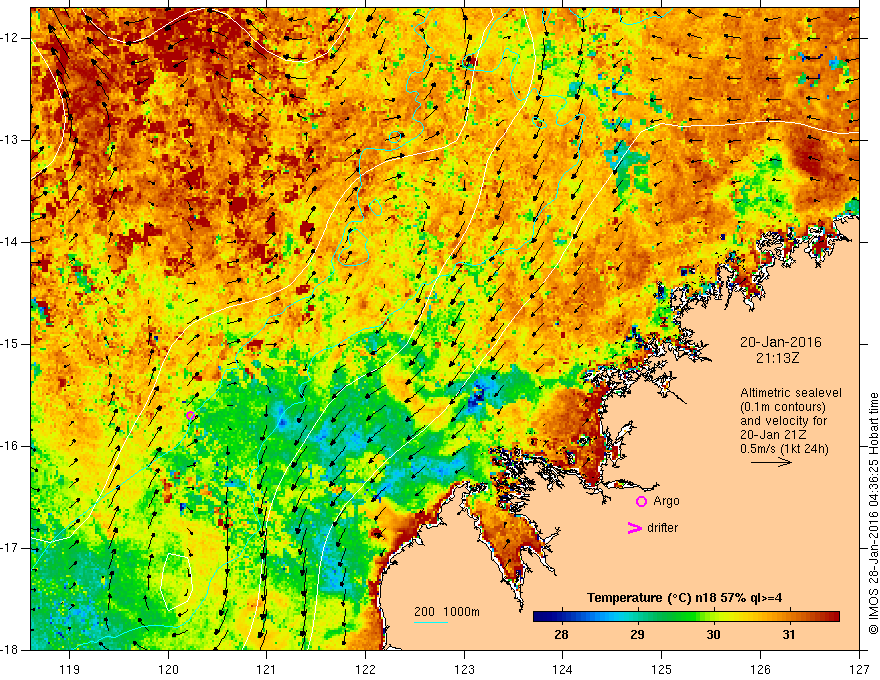The height and width of the screenshot is (680, 880).
Task: Click the latitude label '-15'
Action: [x=10, y=344]
